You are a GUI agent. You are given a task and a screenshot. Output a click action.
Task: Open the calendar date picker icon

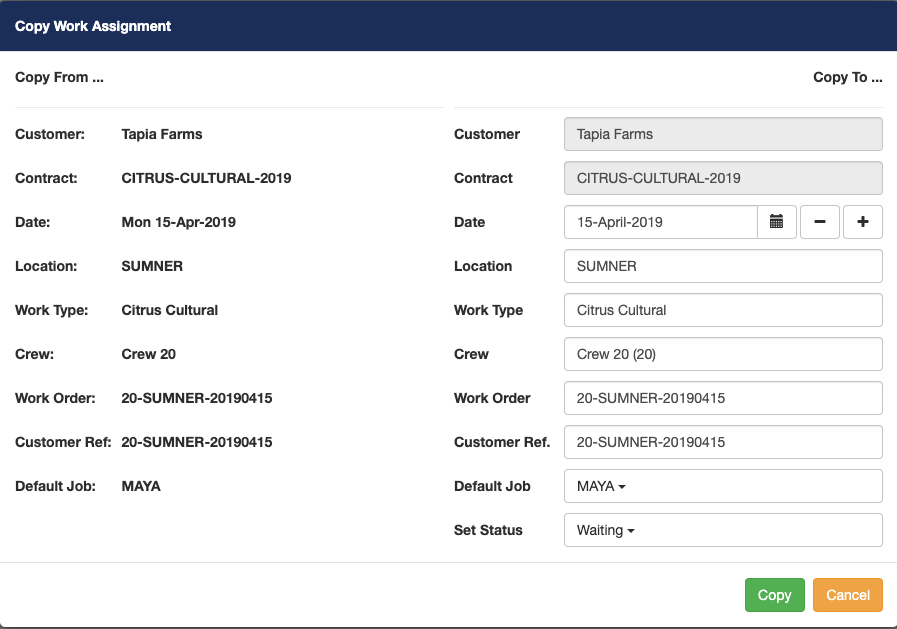776,222
